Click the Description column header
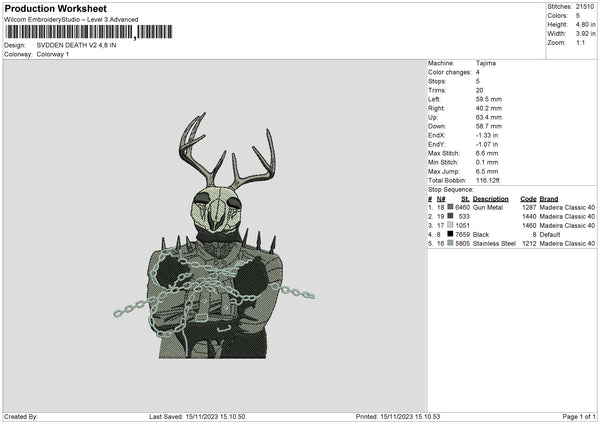600x424 pixels. (491, 199)
